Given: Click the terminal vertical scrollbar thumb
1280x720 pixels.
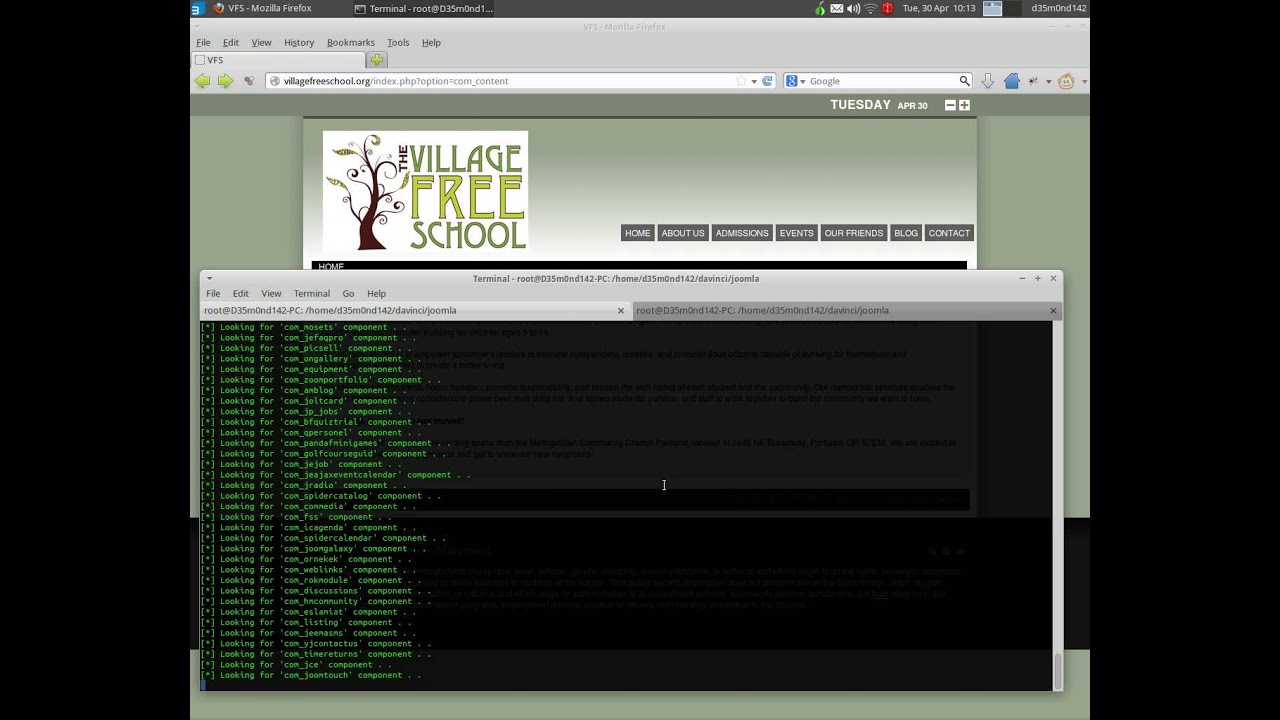Looking at the screenshot, I should 1057,670.
